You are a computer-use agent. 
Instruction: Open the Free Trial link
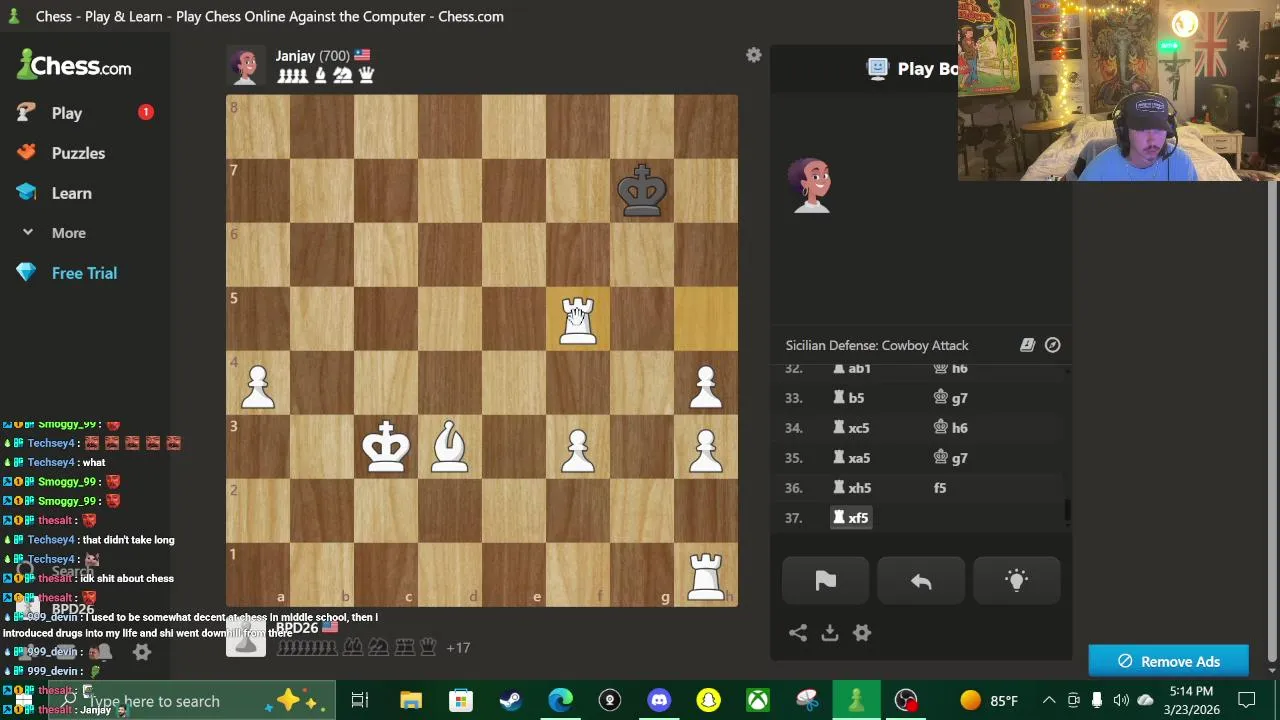pyautogui.click(x=84, y=273)
